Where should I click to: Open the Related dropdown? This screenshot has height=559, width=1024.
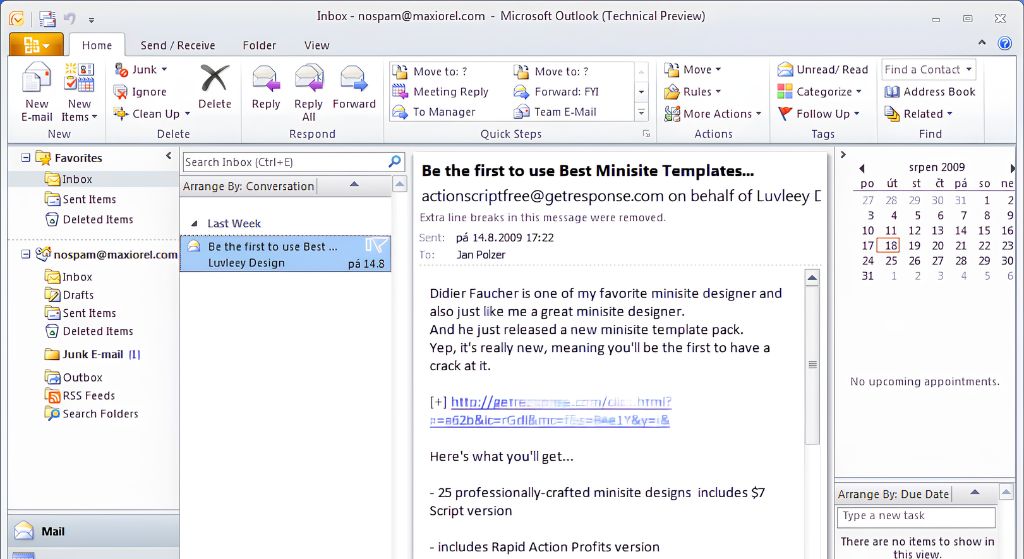[918, 114]
